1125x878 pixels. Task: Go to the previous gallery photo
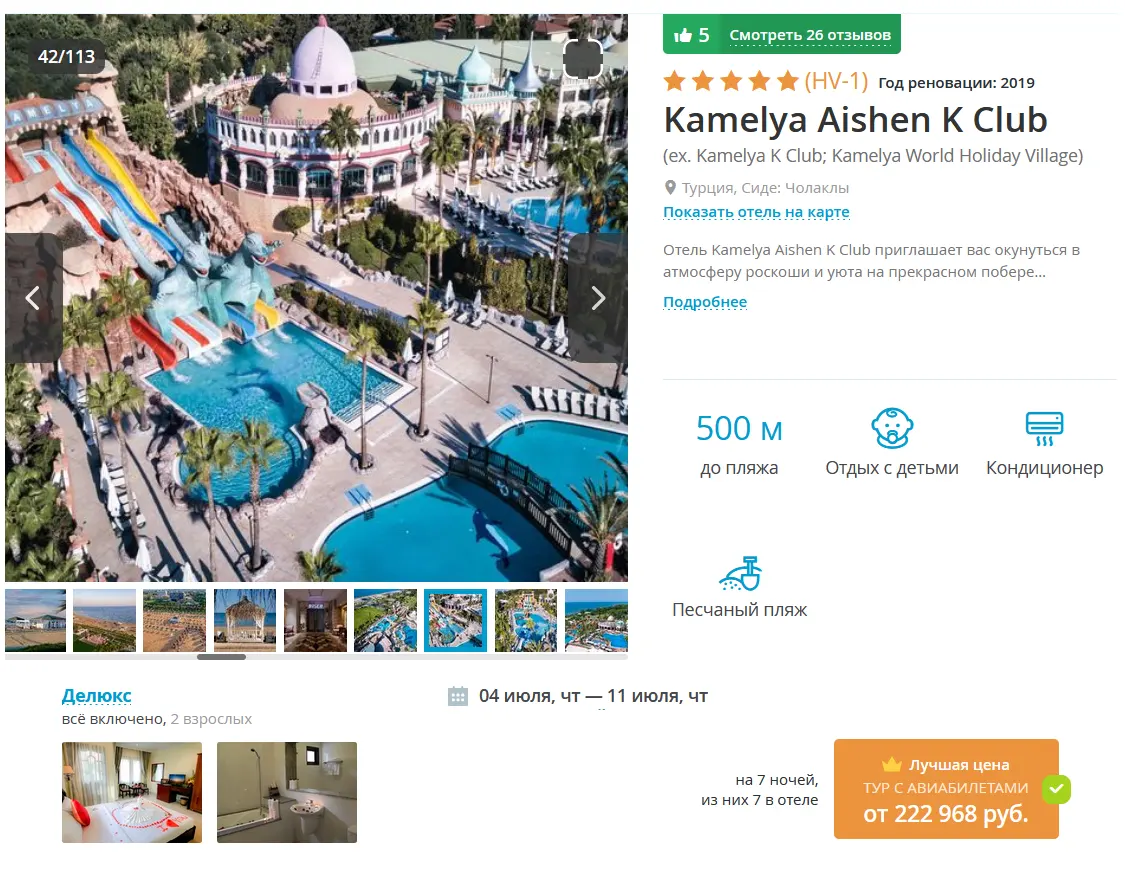click(x=34, y=298)
